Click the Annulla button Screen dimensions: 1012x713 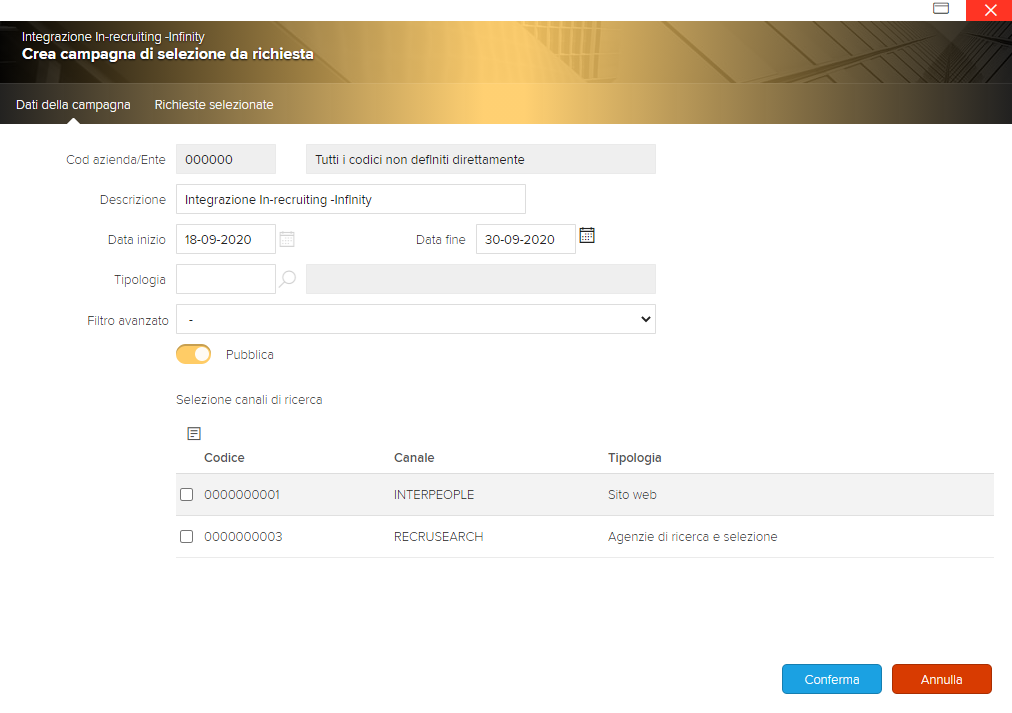tap(942, 679)
